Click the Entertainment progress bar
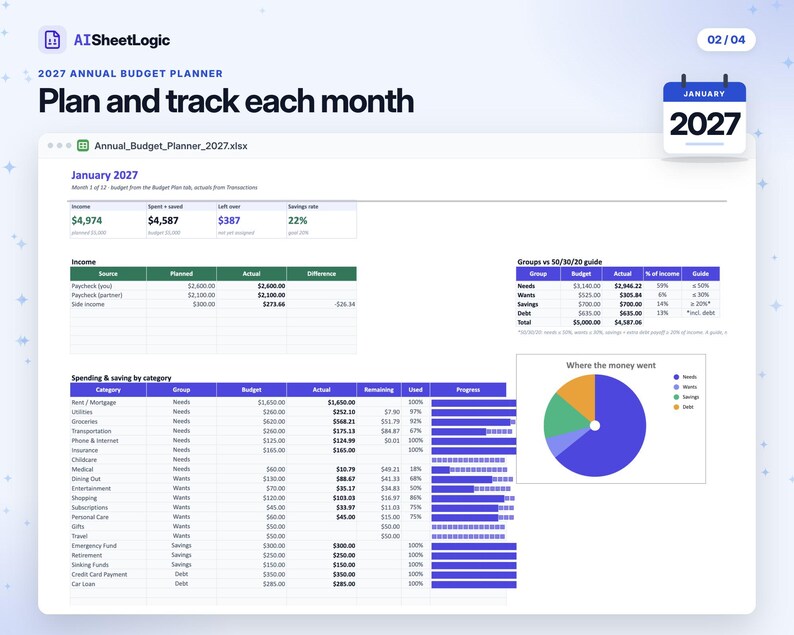The image size is (794, 635). (x=471, y=489)
